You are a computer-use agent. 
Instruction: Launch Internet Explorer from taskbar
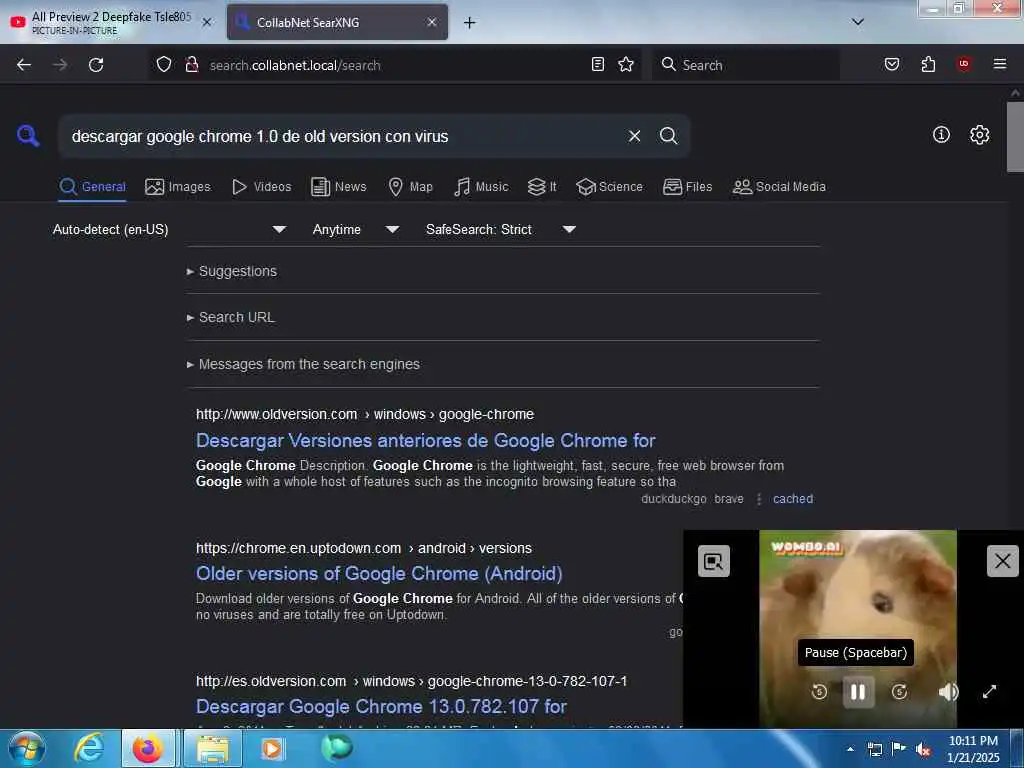pyautogui.click(x=89, y=748)
